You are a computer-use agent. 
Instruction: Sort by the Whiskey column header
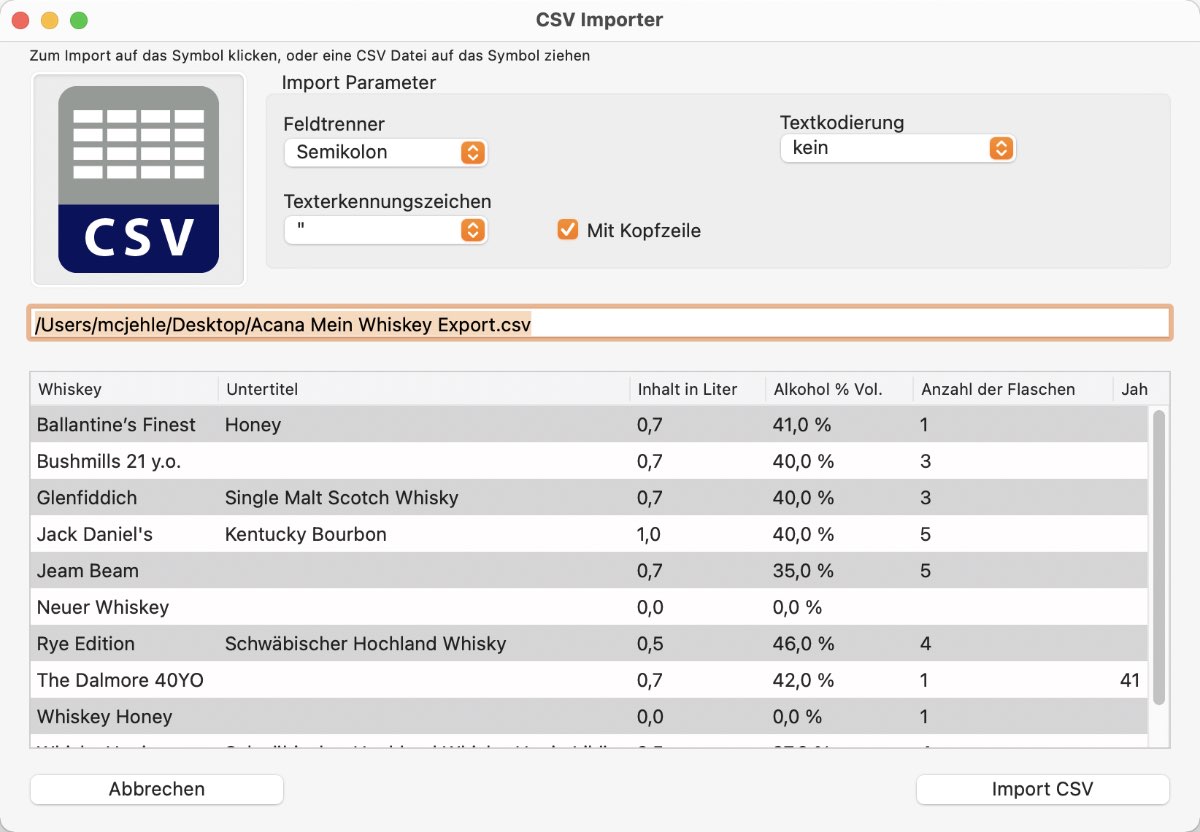tap(124, 389)
